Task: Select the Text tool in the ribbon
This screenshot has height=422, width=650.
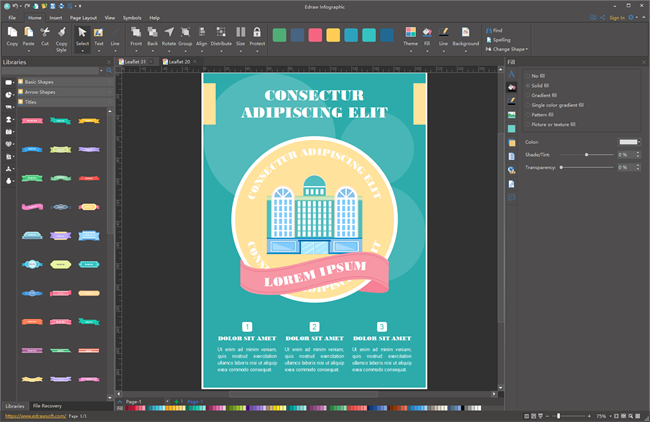Action: pyautogui.click(x=98, y=34)
